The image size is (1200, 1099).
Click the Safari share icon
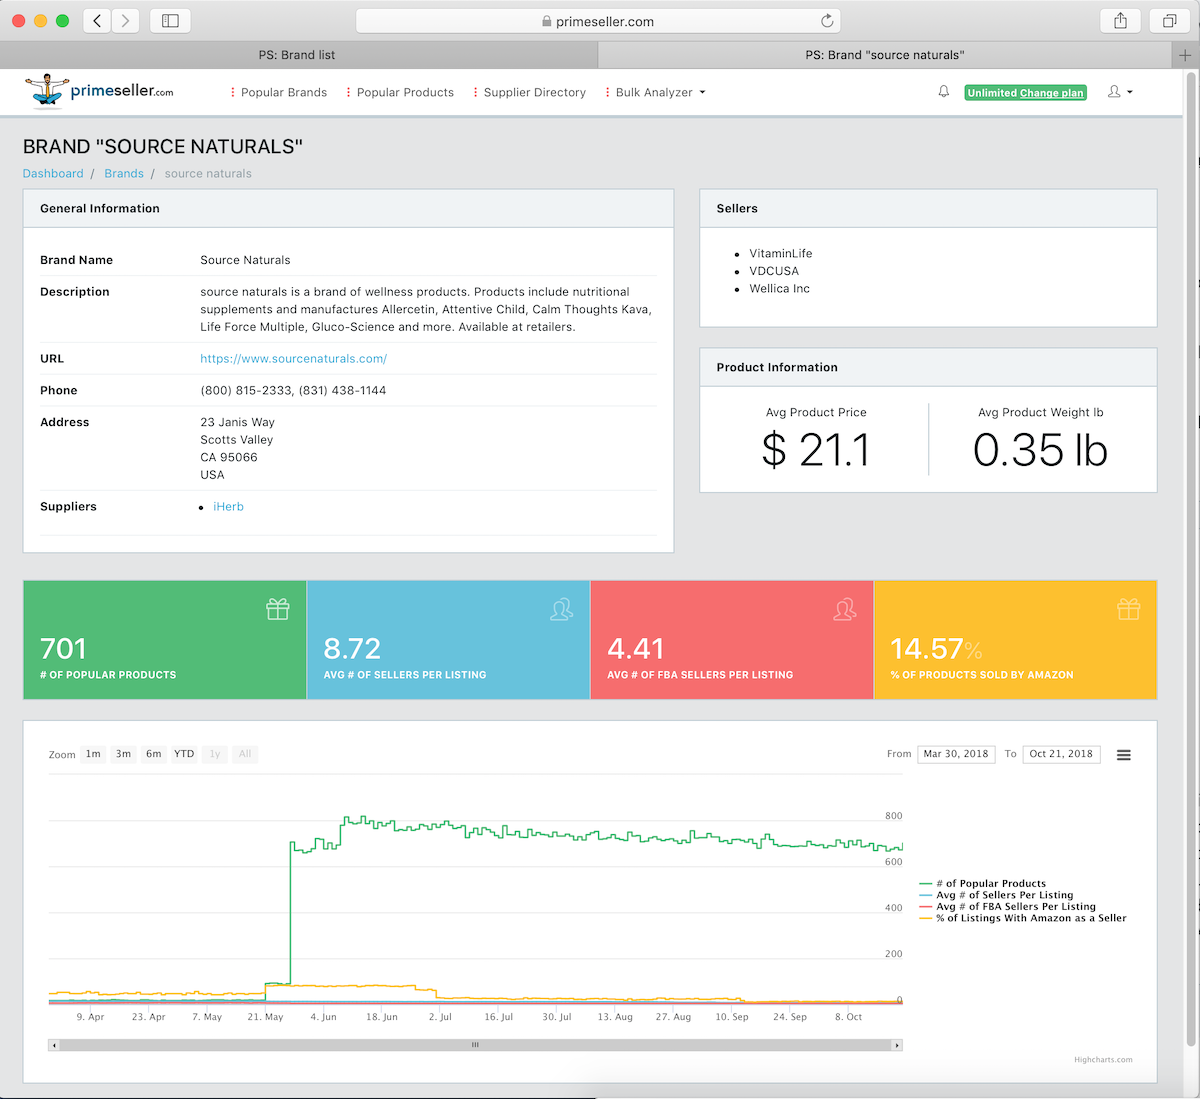(x=1120, y=21)
